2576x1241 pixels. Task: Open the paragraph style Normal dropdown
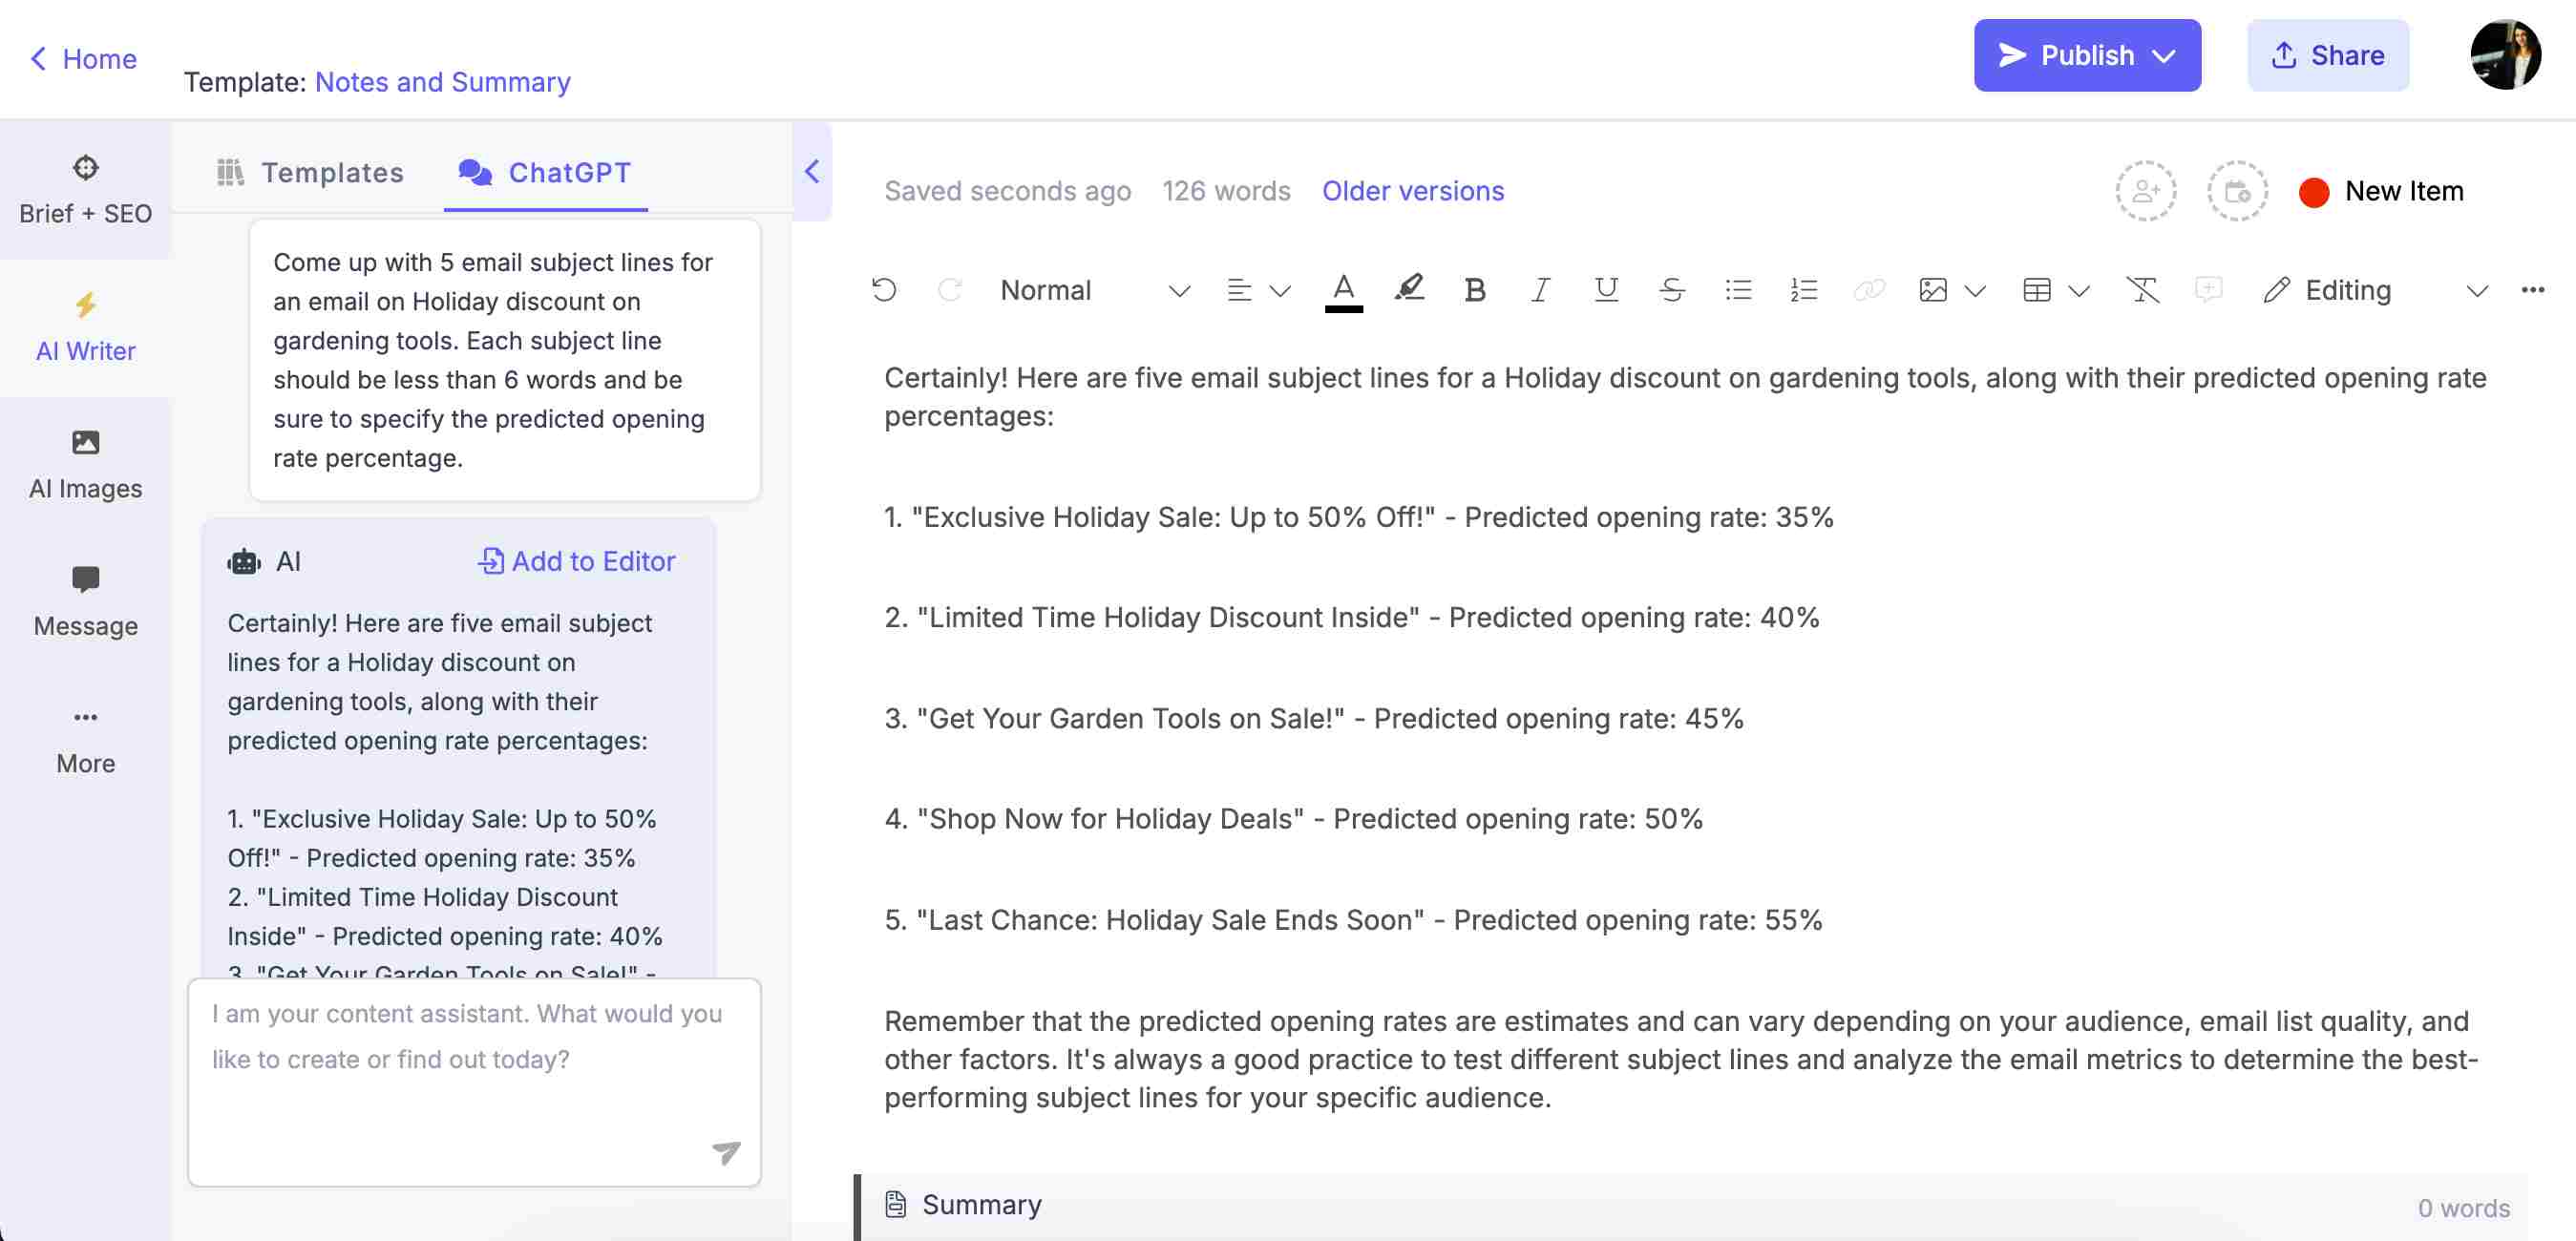(1094, 290)
